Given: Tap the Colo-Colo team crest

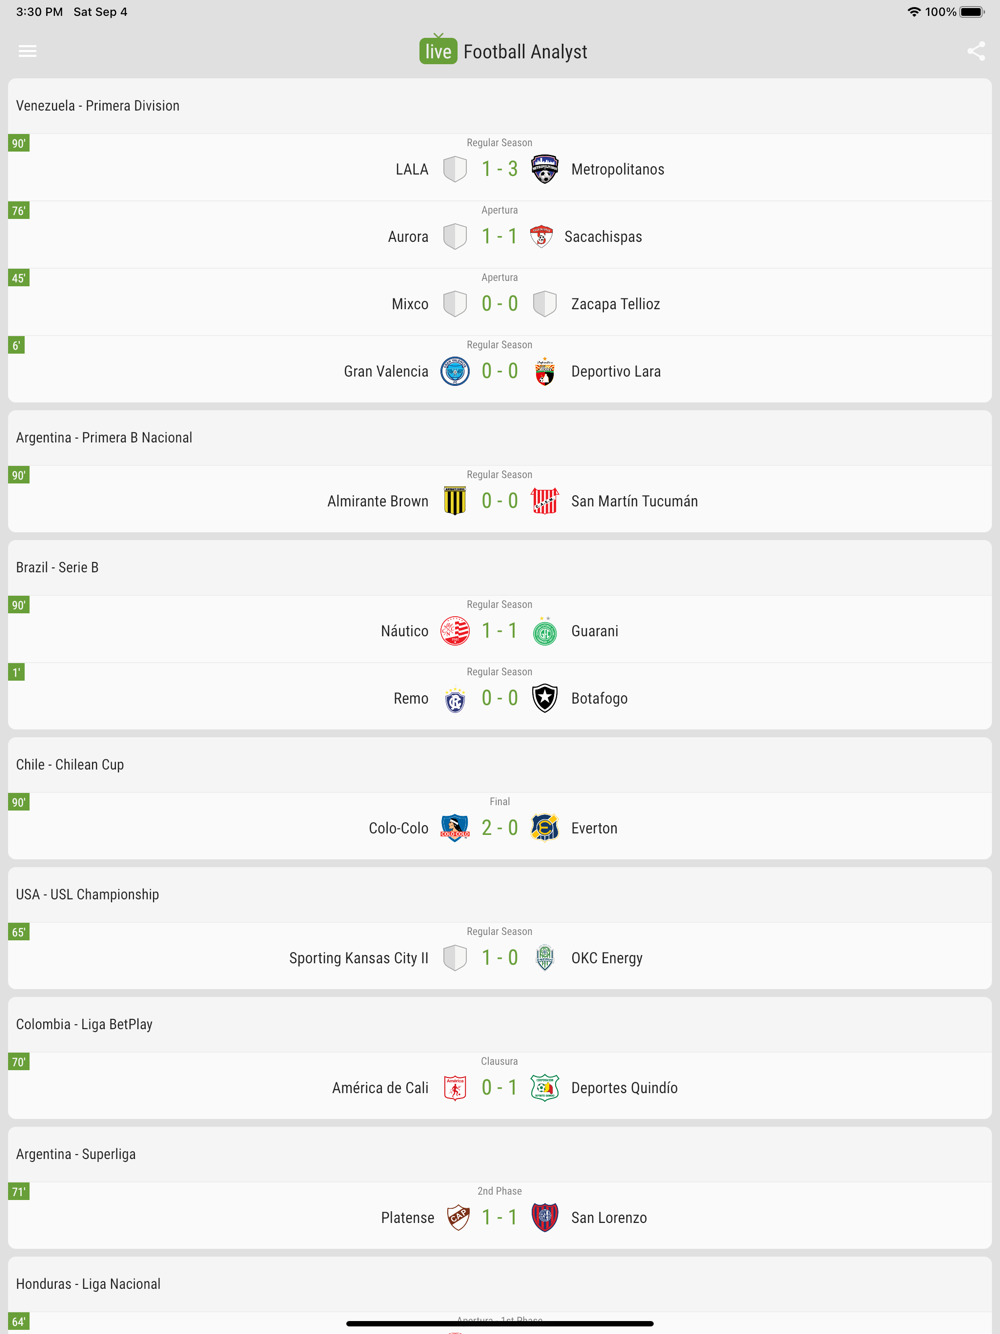Looking at the screenshot, I should pyautogui.click(x=455, y=828).
